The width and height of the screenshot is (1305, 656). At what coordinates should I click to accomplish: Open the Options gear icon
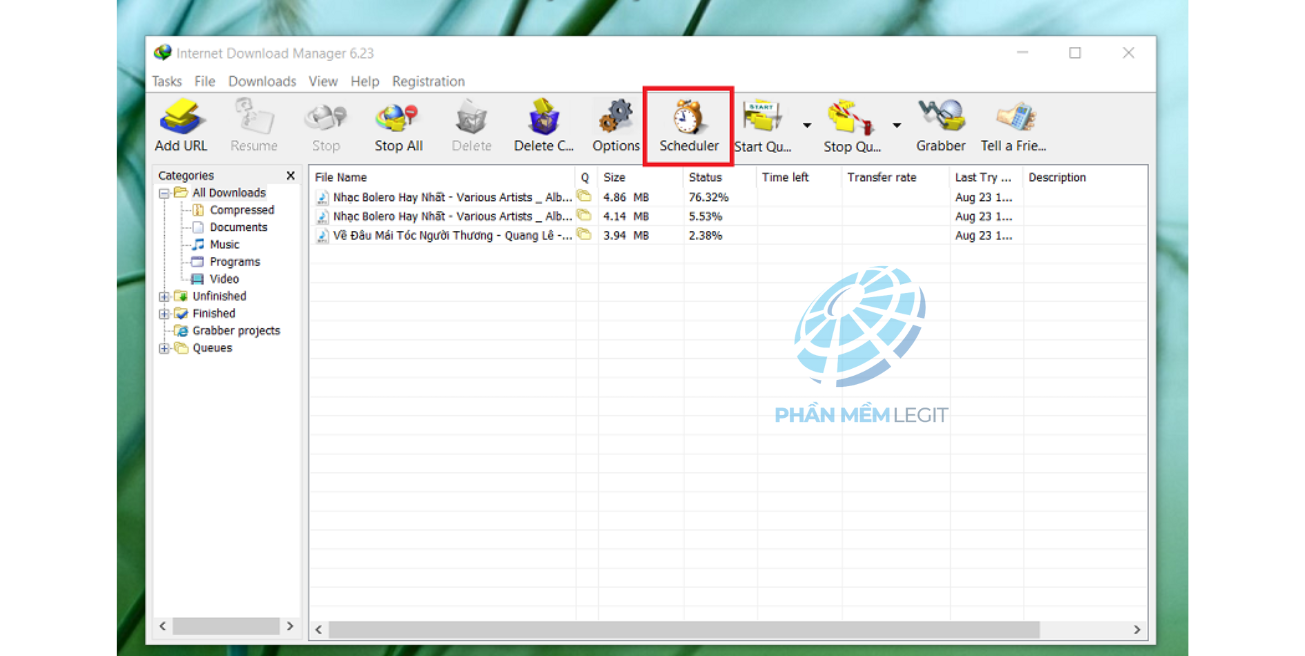(616, 118)
